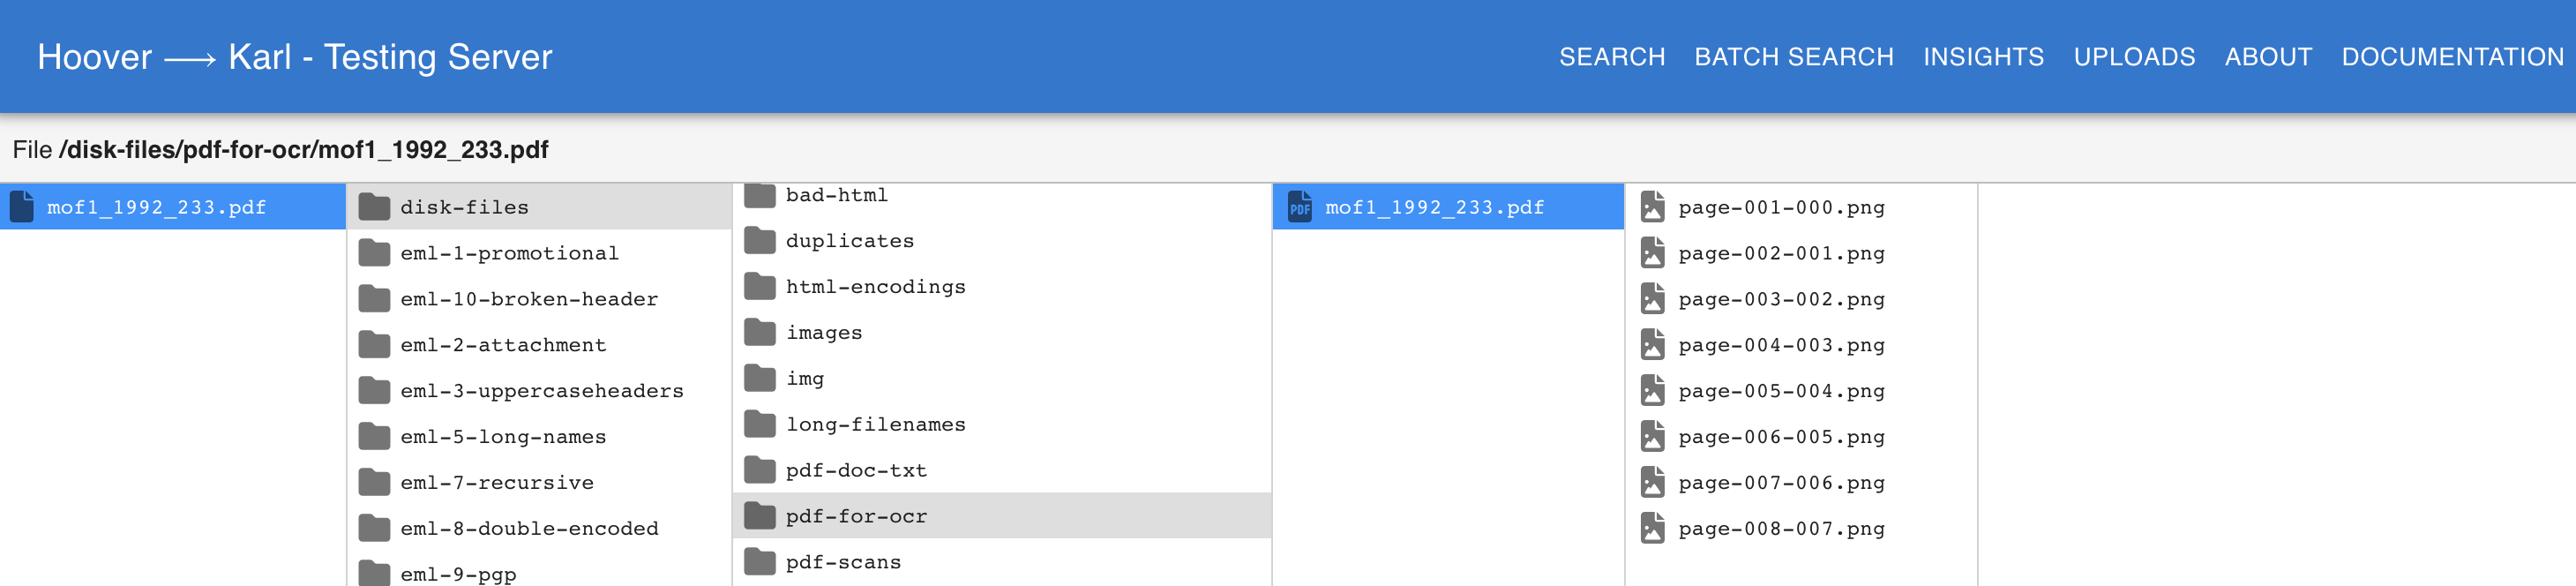Click the blue file icon in first column
2576x586 pixels.
[x=22, y=207]
